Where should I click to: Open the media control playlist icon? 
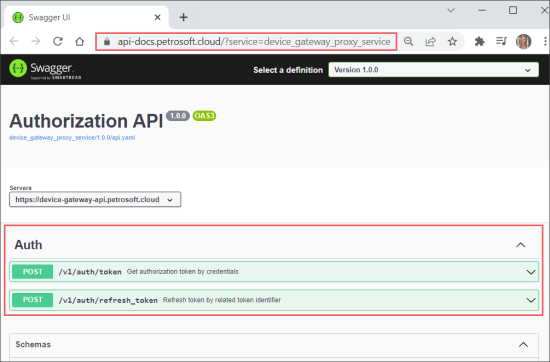[x=502, y=41]
